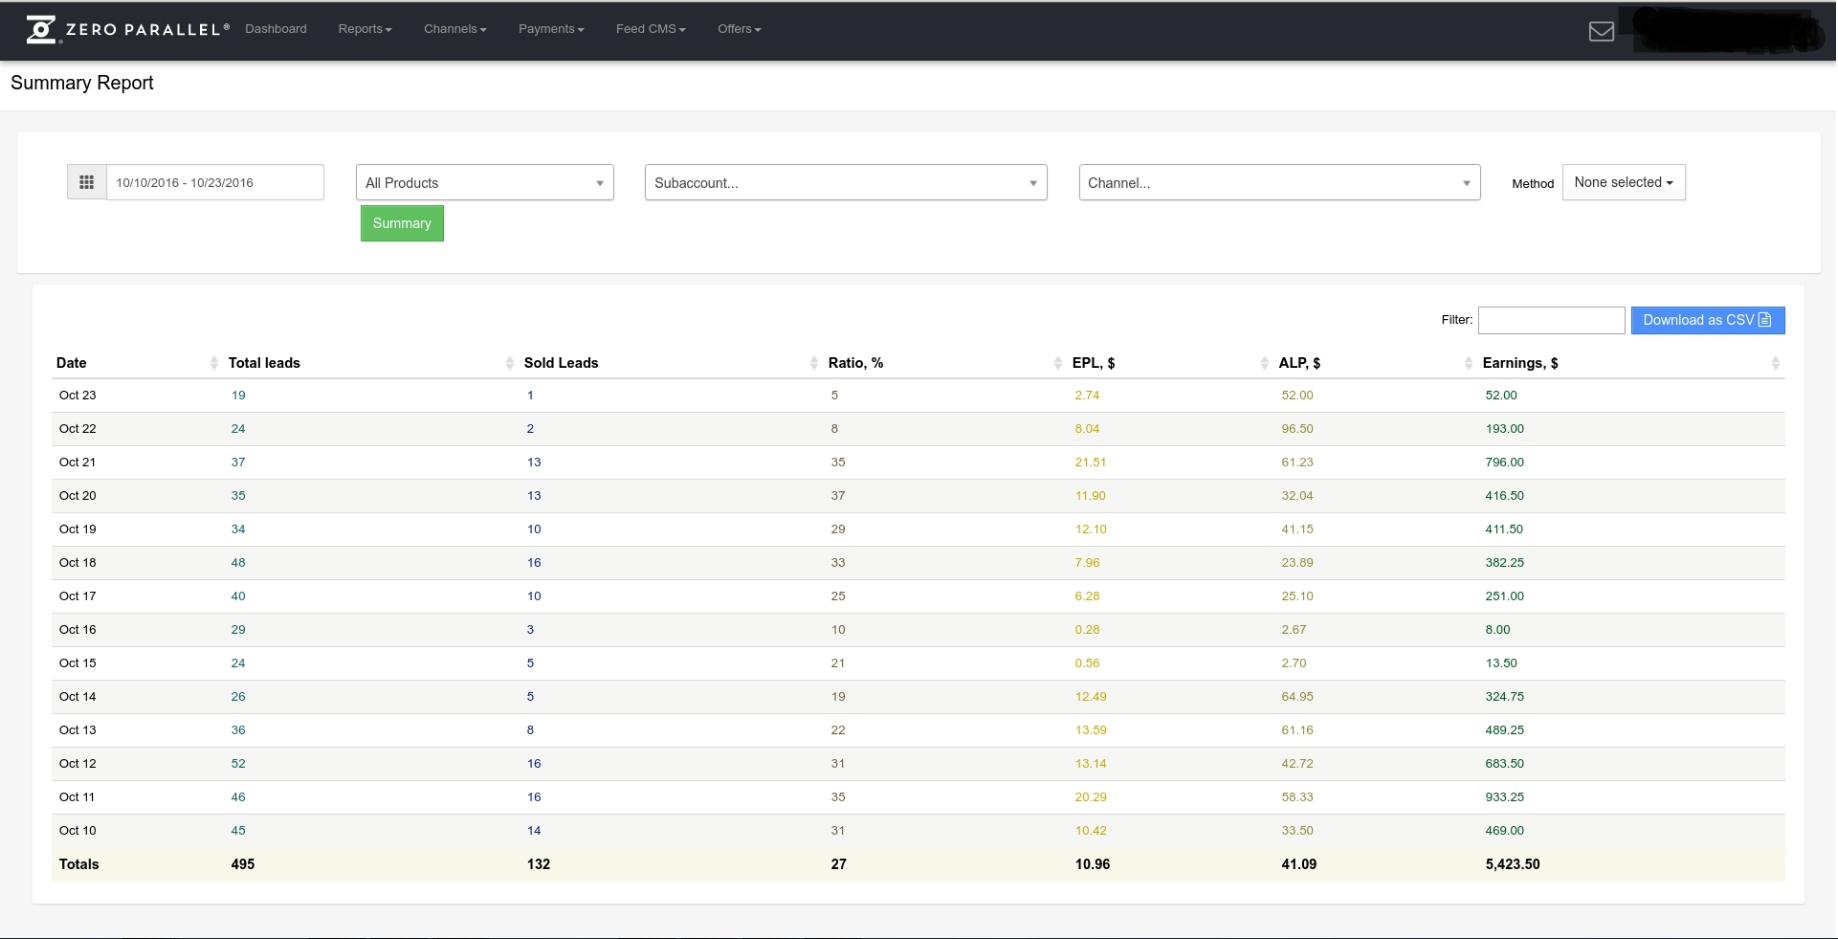
Task: Open the Channels menu
Action: pyautogui.click(x=455, y=29)
